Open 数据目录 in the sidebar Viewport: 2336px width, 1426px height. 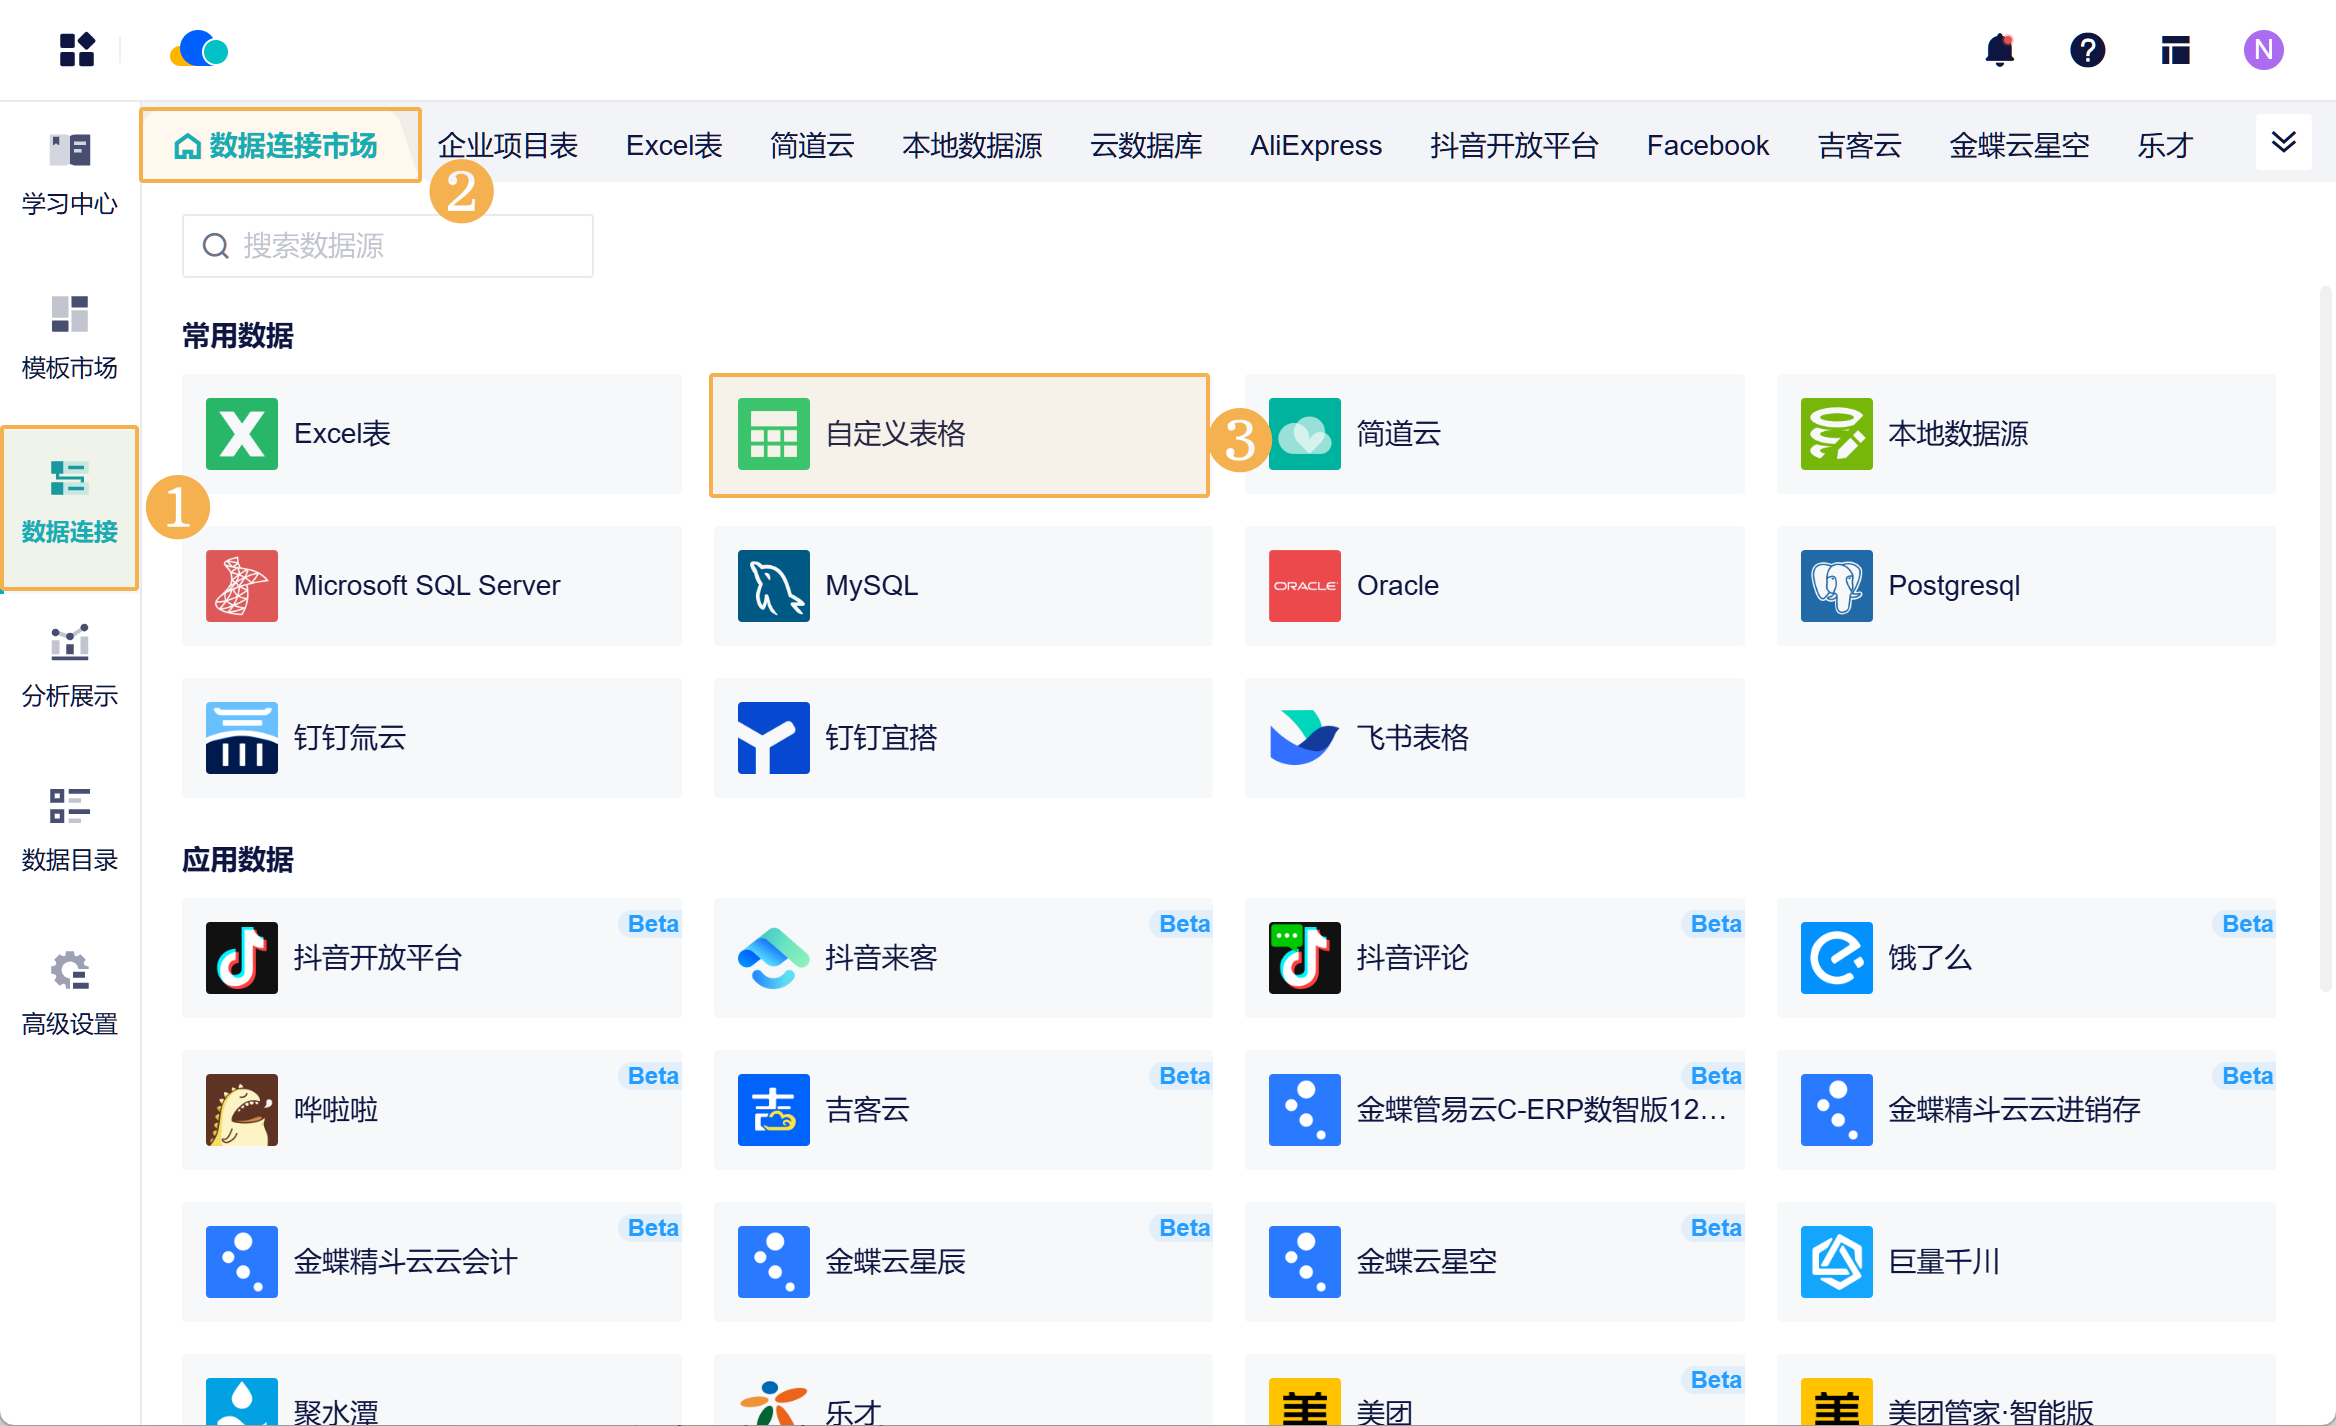click(x=70, y=831)
